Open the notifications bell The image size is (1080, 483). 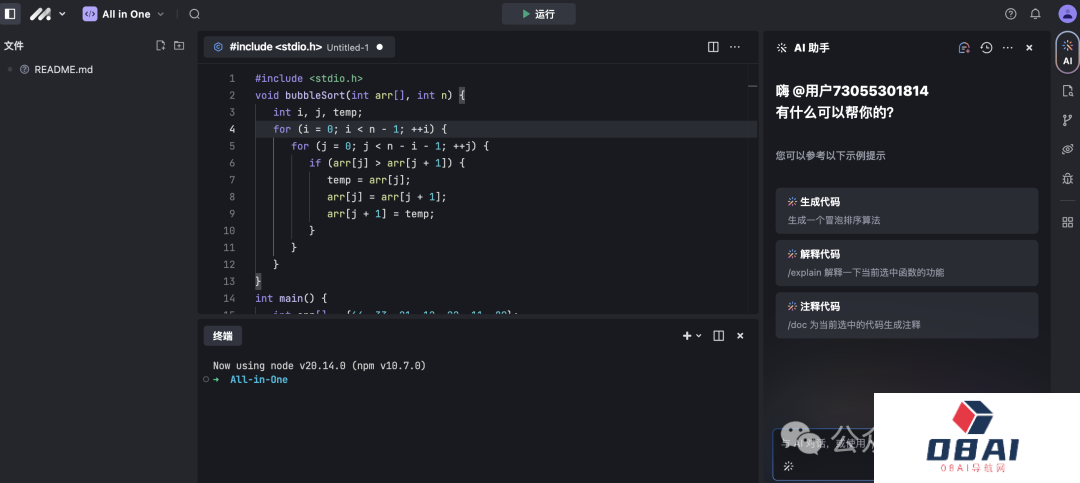coord(1035,14)
